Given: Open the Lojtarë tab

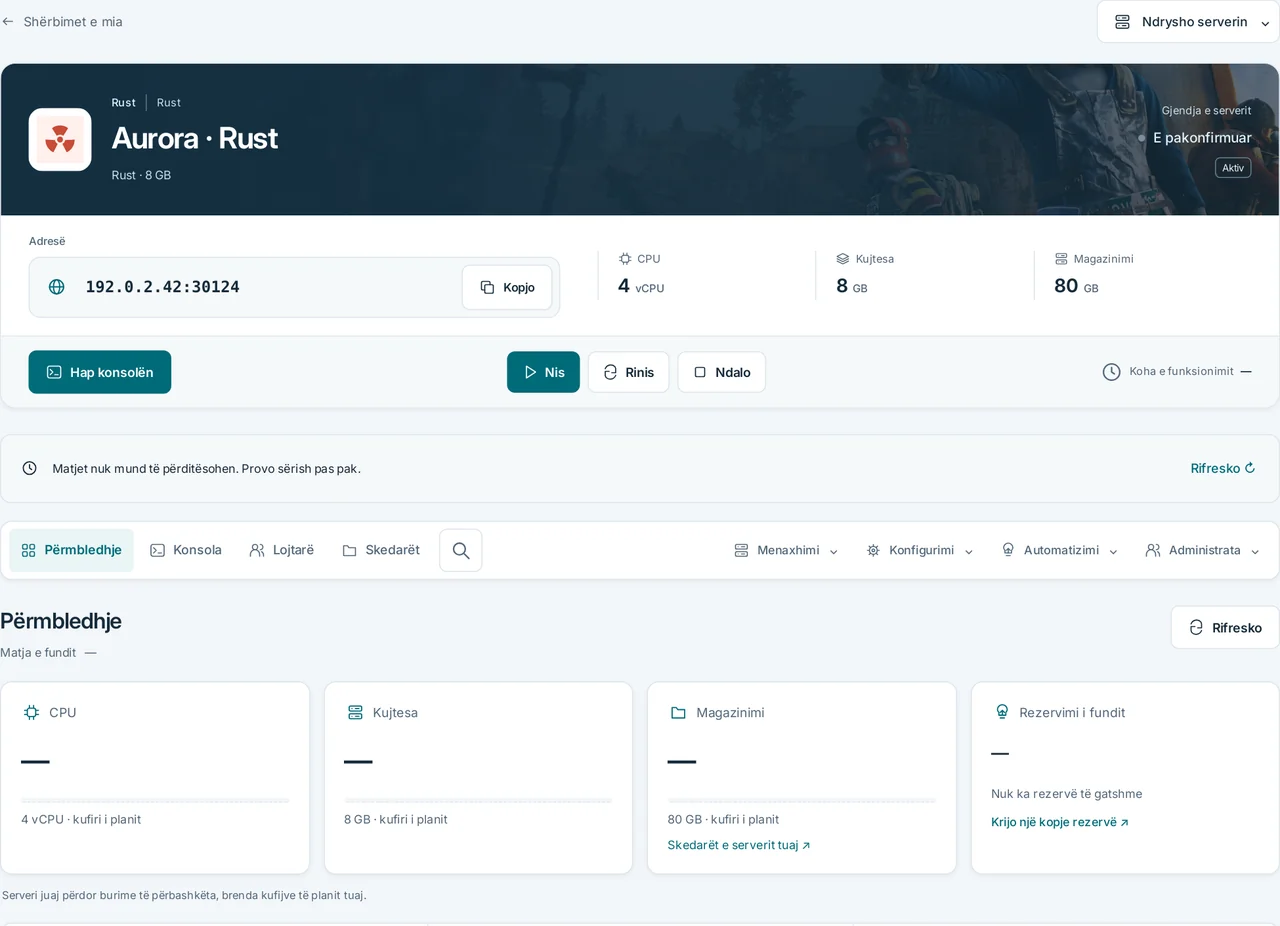Looking at the screenshot, I should pos(282,550).
